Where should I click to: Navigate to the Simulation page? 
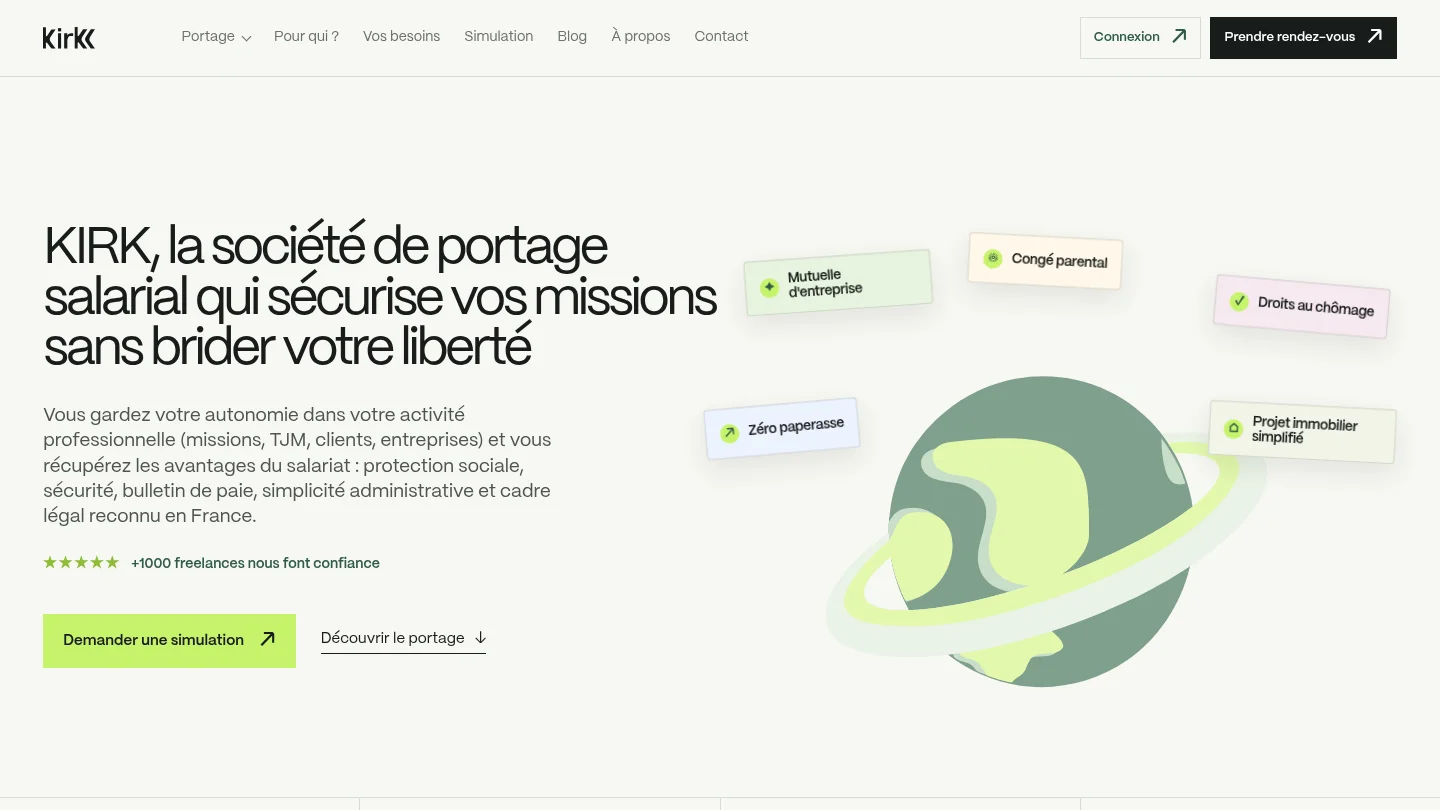tap(498, 36)
